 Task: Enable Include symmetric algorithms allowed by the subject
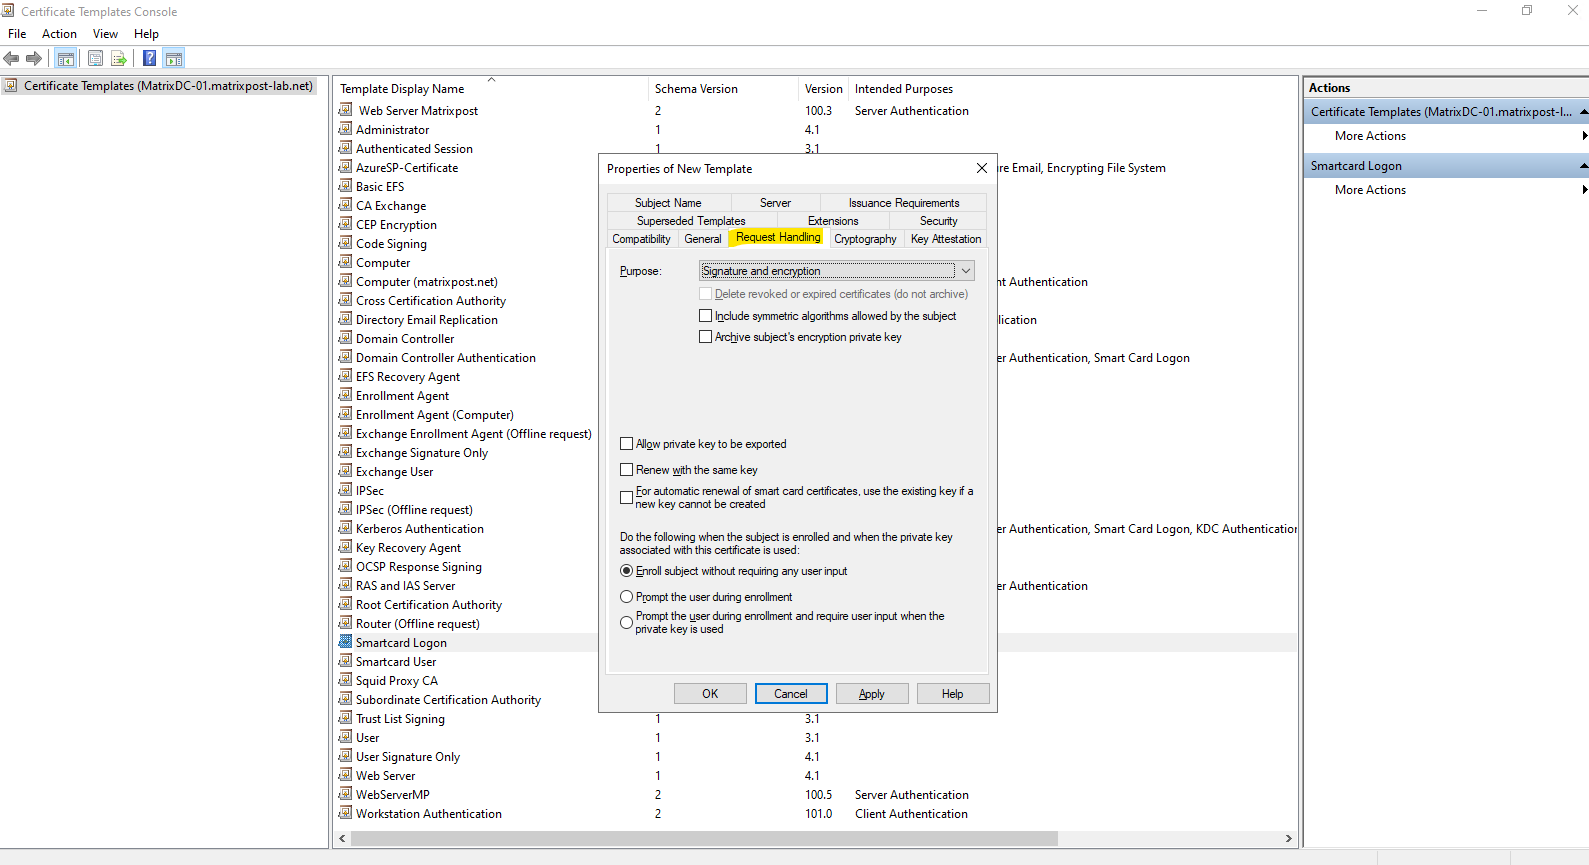pos(706,316)
